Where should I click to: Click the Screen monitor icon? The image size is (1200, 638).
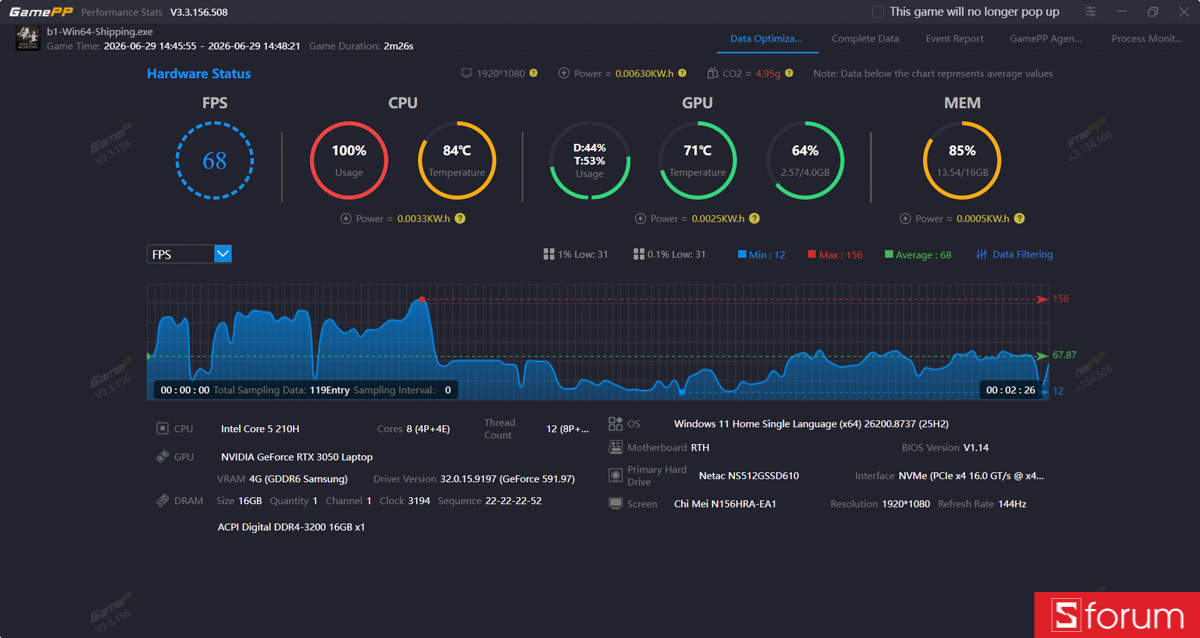(615, 504)
